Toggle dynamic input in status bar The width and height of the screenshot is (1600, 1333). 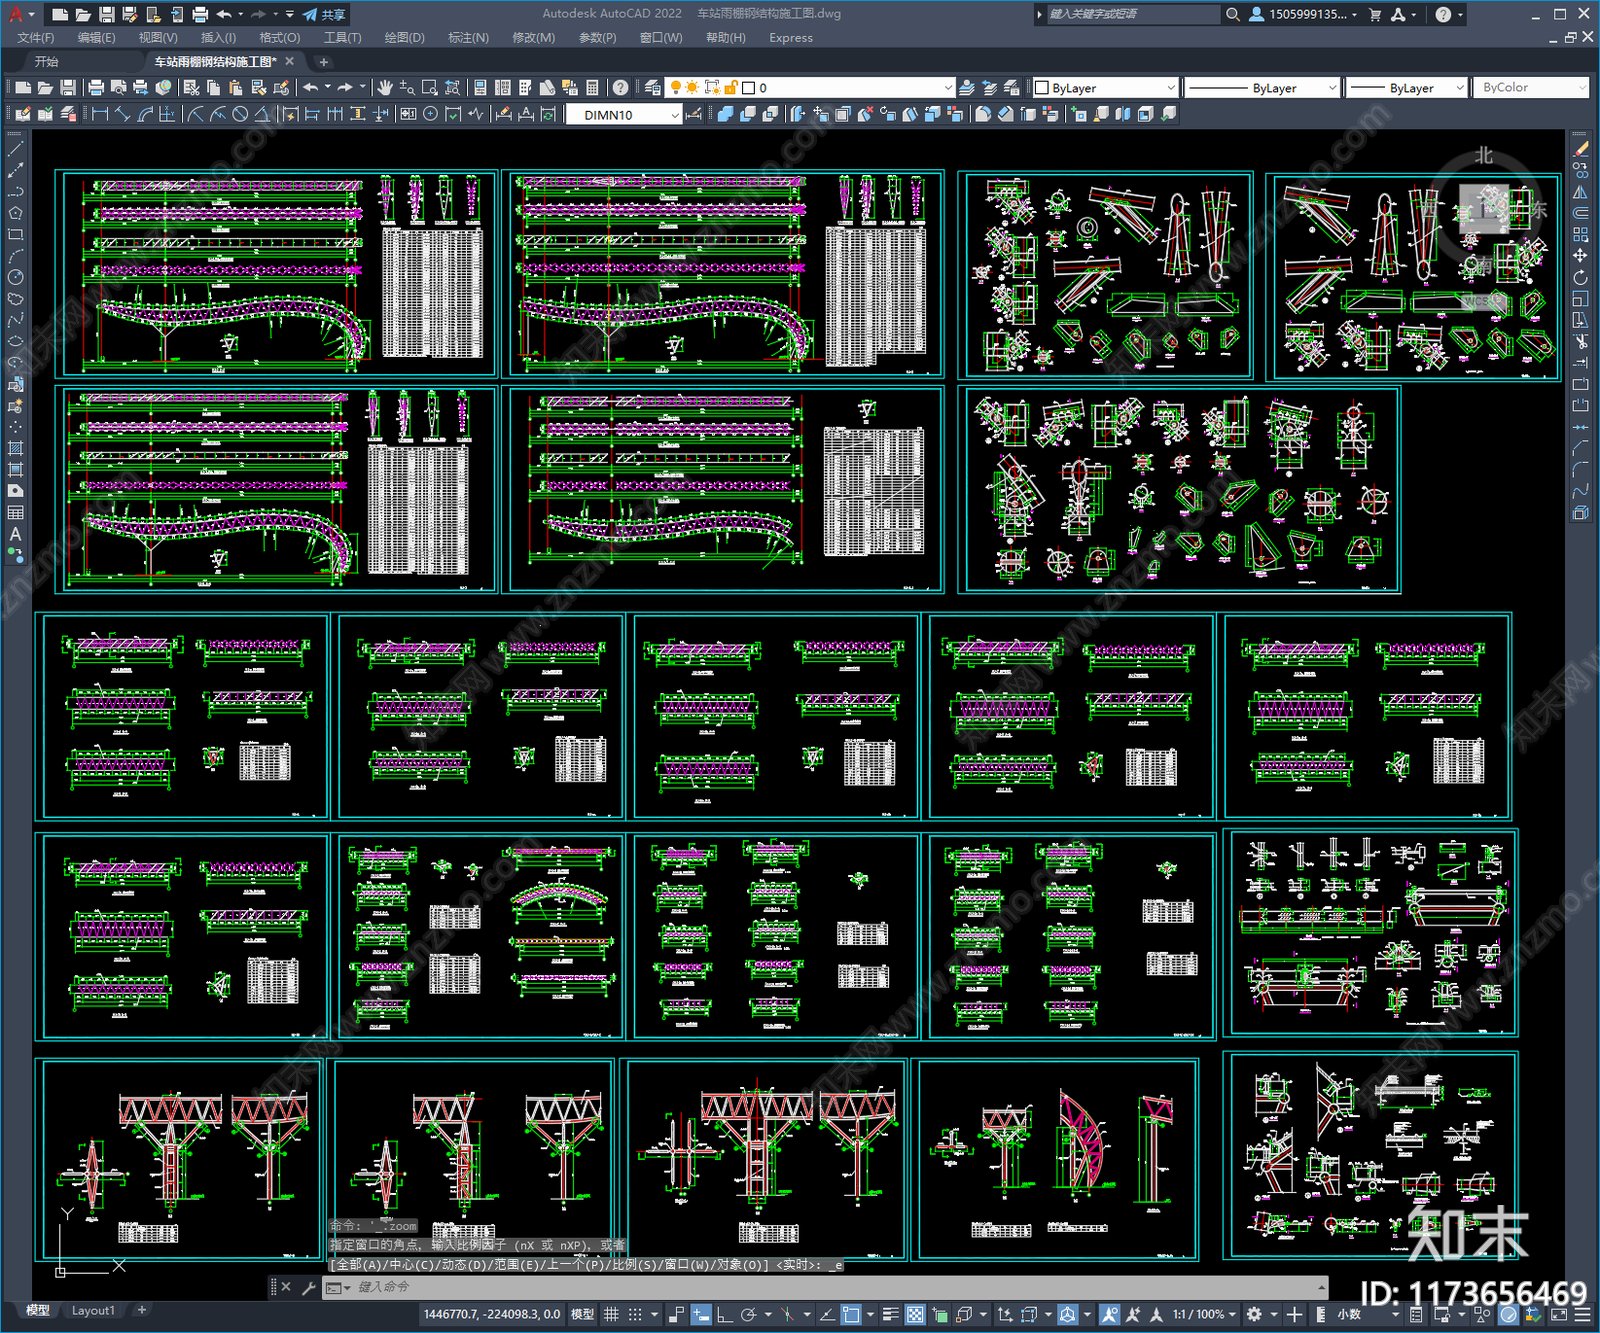[x=701, y=1314]
